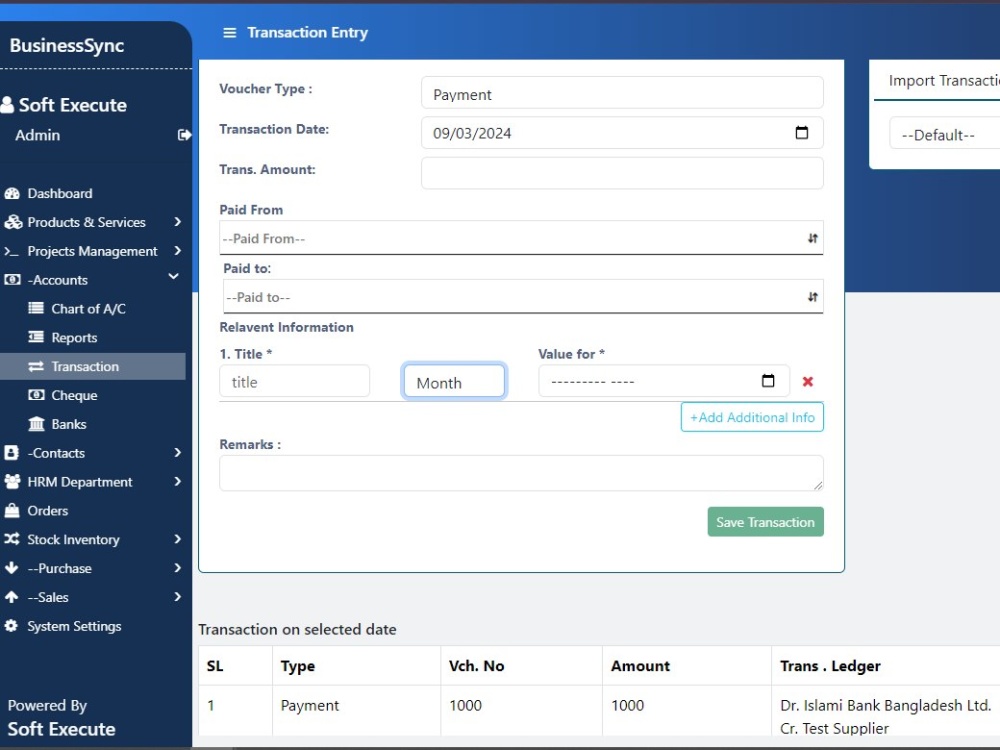Viewport: 1000px width, 750px height.
Task: Click the Value for date field
Action: 664,381
